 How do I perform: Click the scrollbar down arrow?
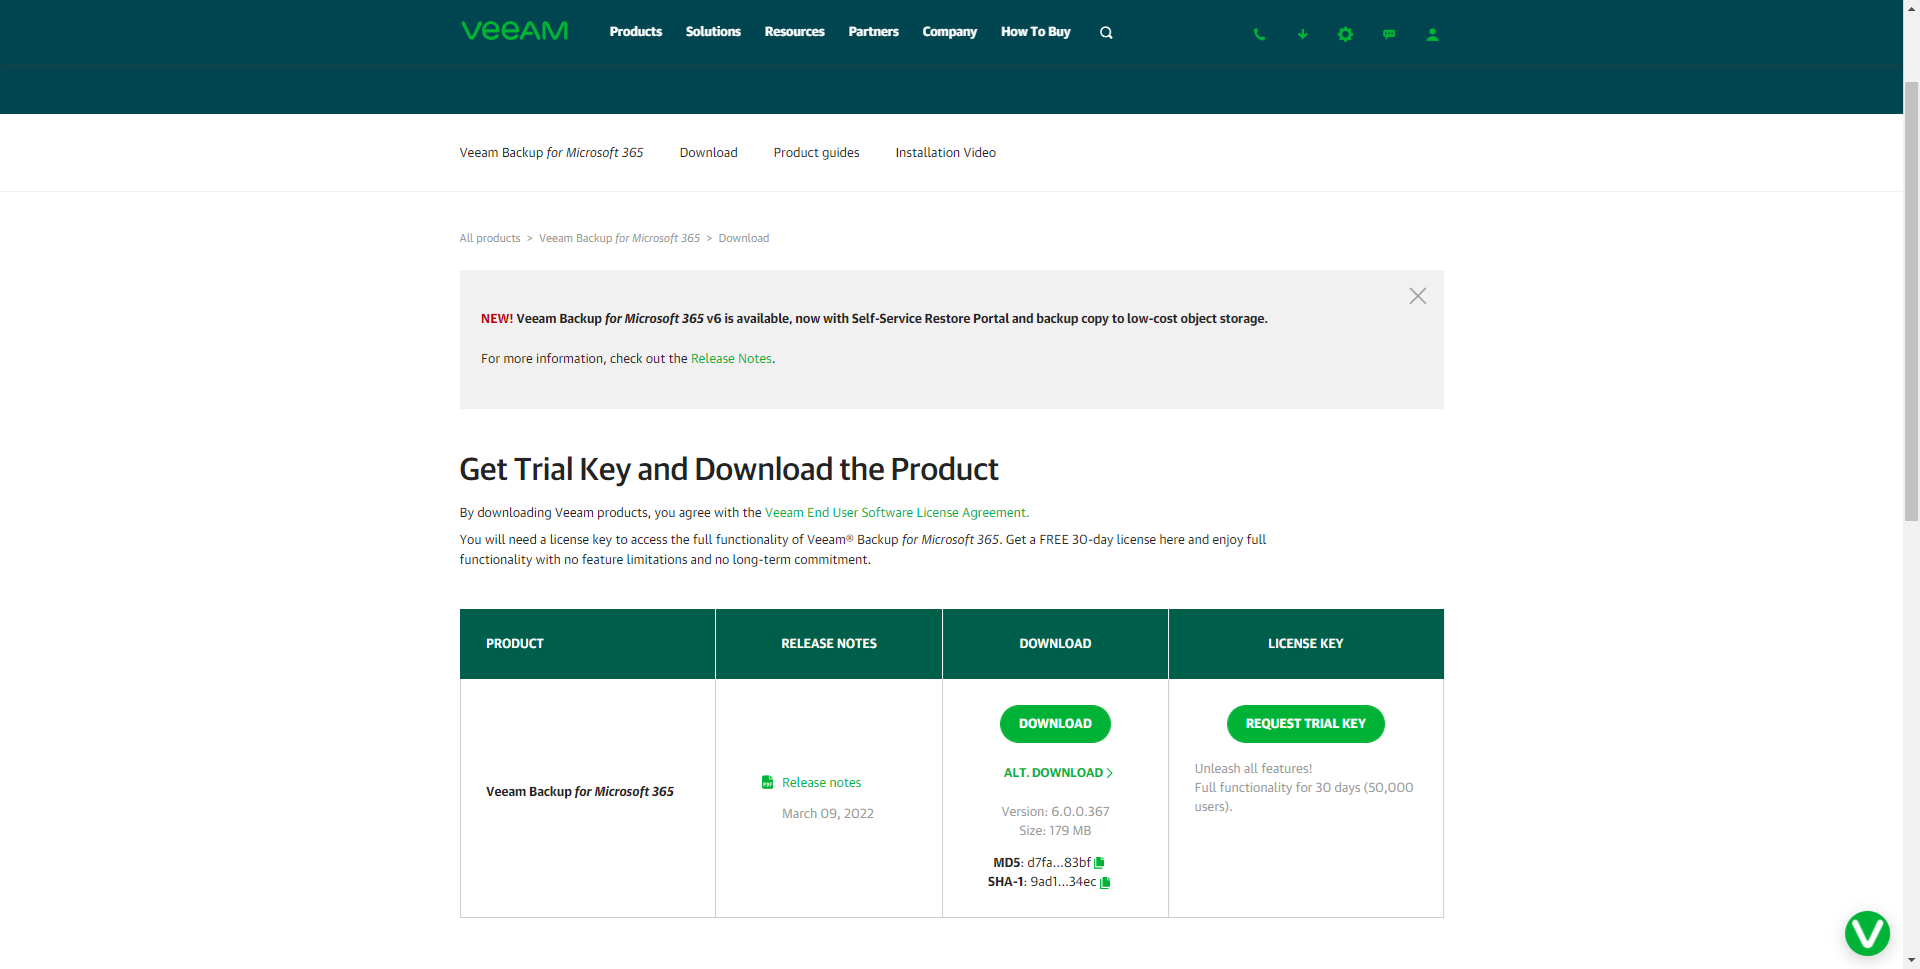point(1911,960)
